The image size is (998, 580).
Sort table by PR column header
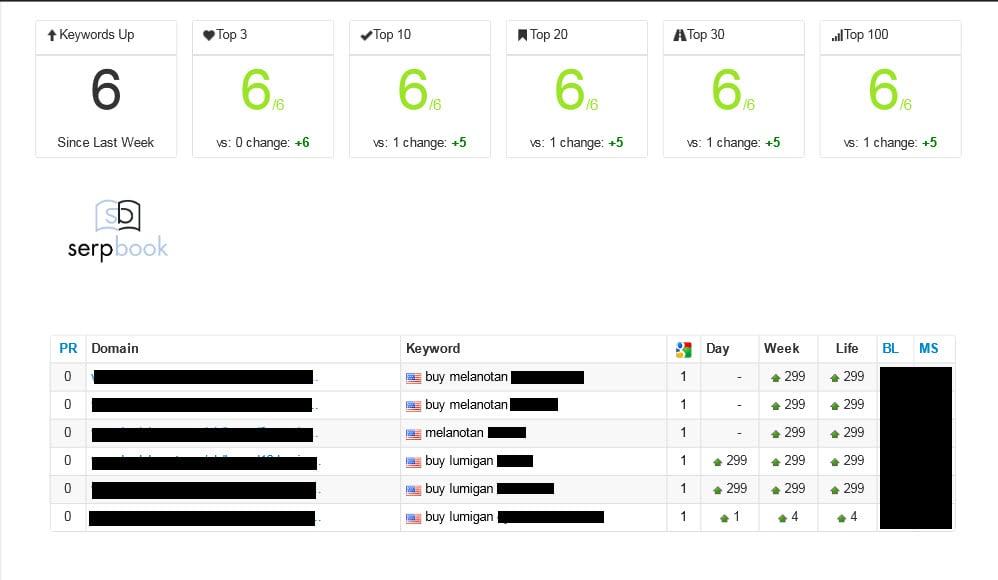click(x=68, y=348)
